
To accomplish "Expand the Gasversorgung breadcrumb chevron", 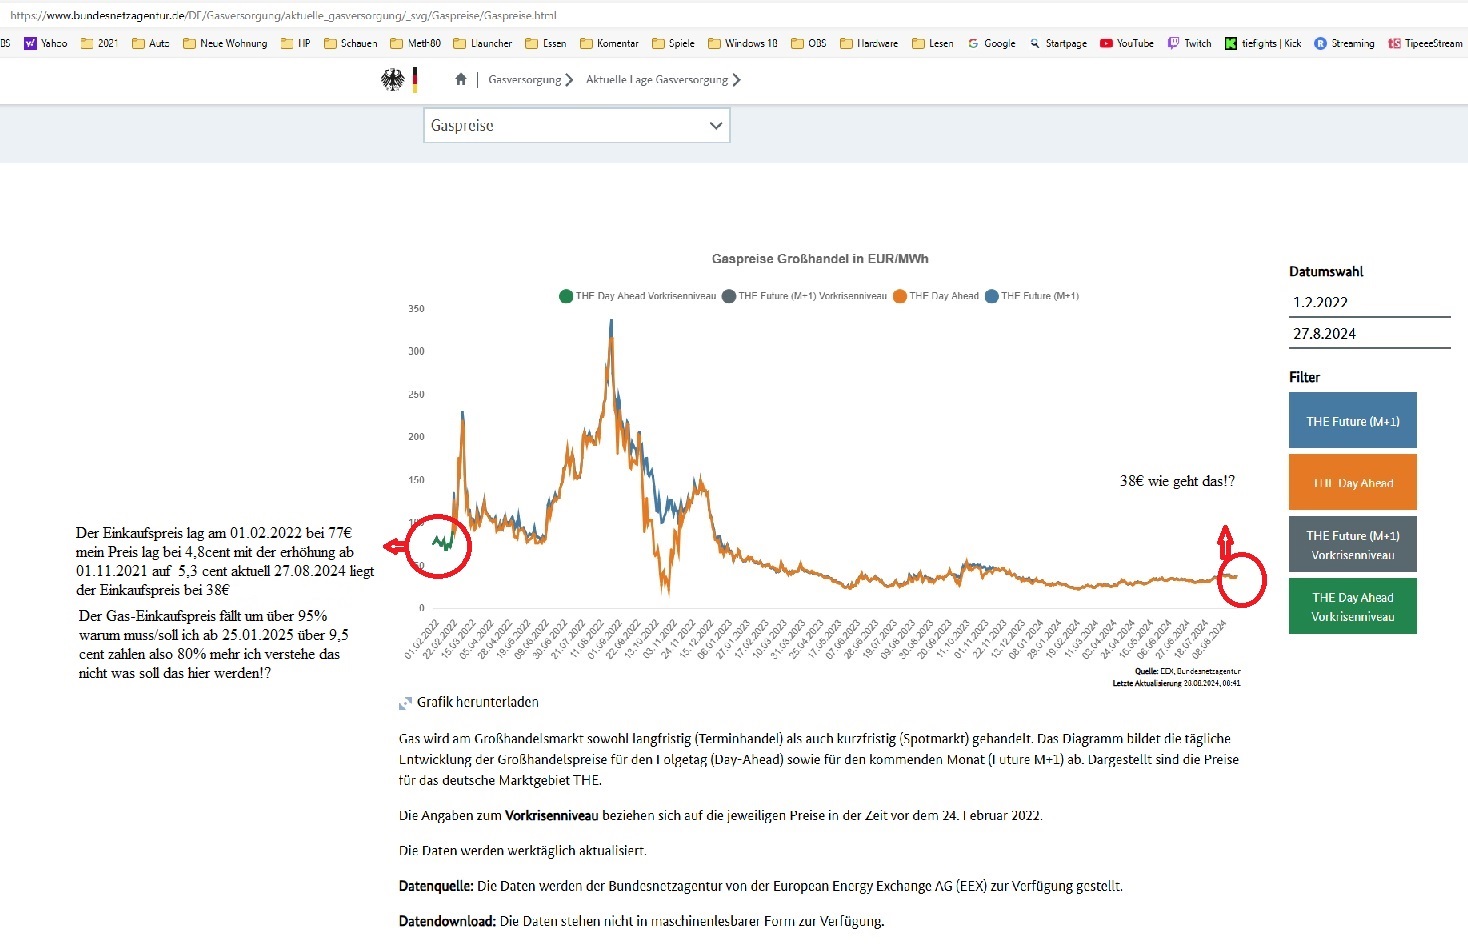I will click(569, 80).
